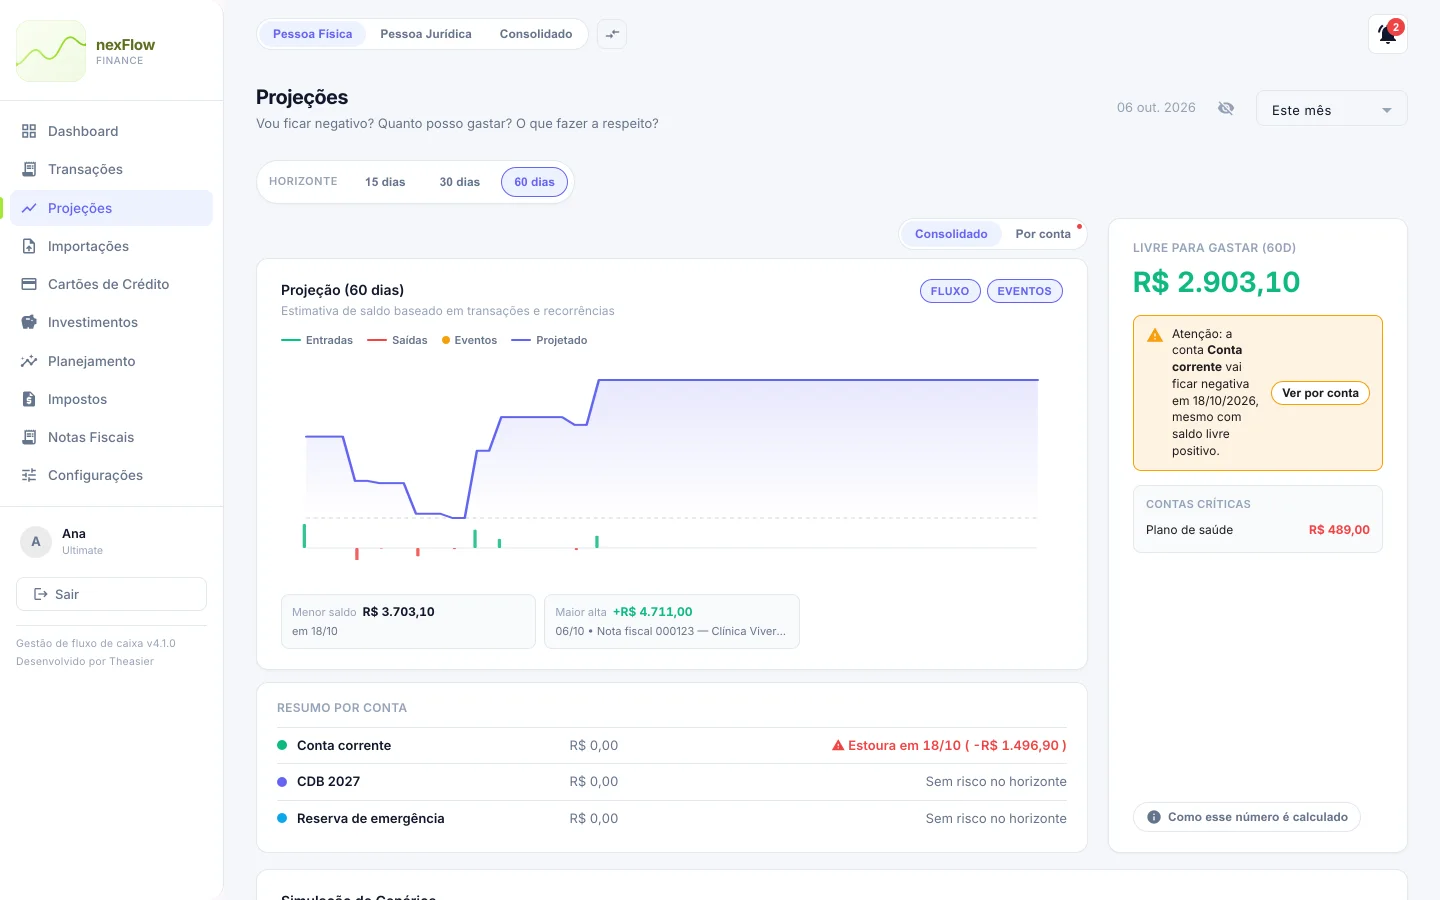Image resolution: width=1440 pixels, height=900 pixels.
Task: Click the Plano de saúde critical account
Action: pyautogui.click(x=1258, y=530)
